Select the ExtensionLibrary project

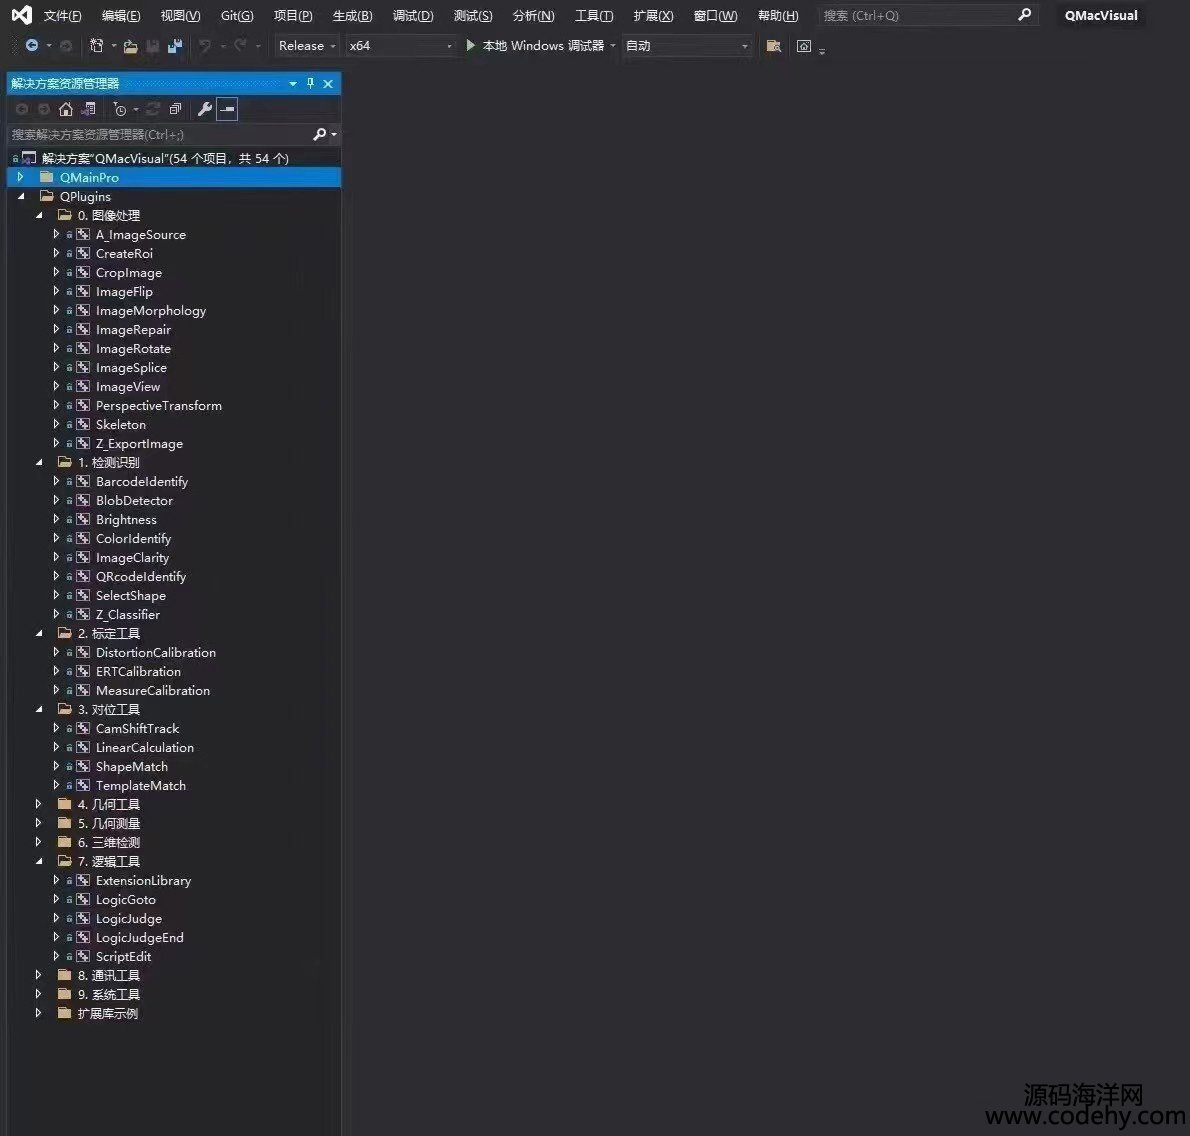click(143, 880)
